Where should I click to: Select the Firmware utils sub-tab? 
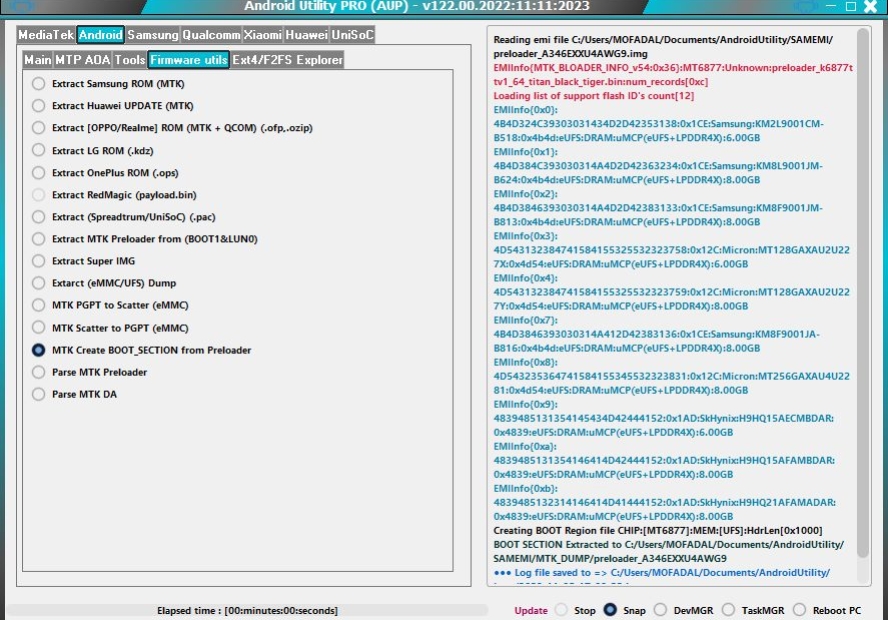(x=189, y=59)
